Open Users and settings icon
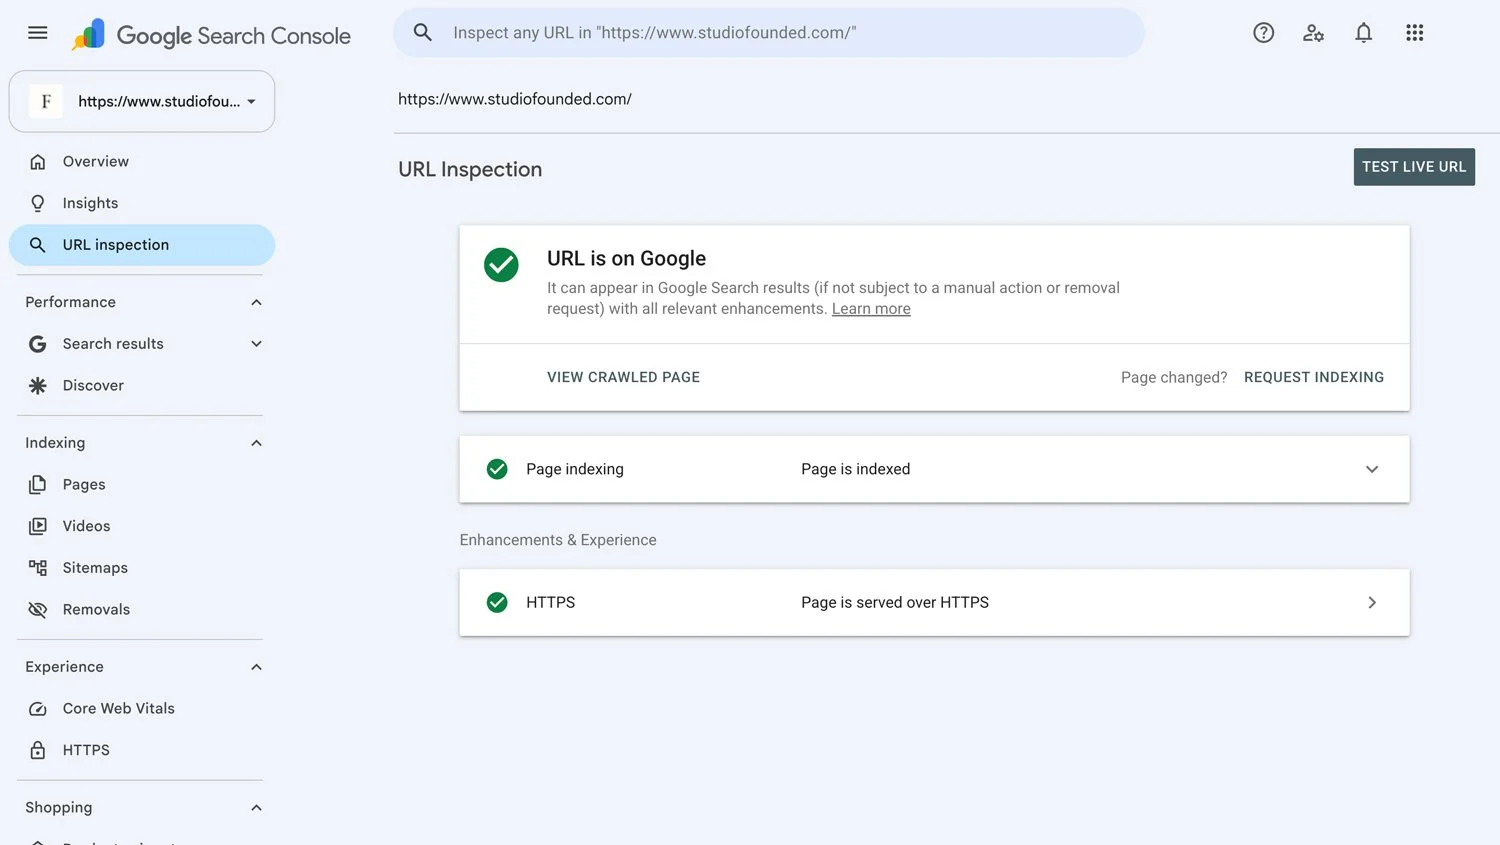This screenshot has width=1500, height=845. pyautogui.click(x=1314, y=33)
